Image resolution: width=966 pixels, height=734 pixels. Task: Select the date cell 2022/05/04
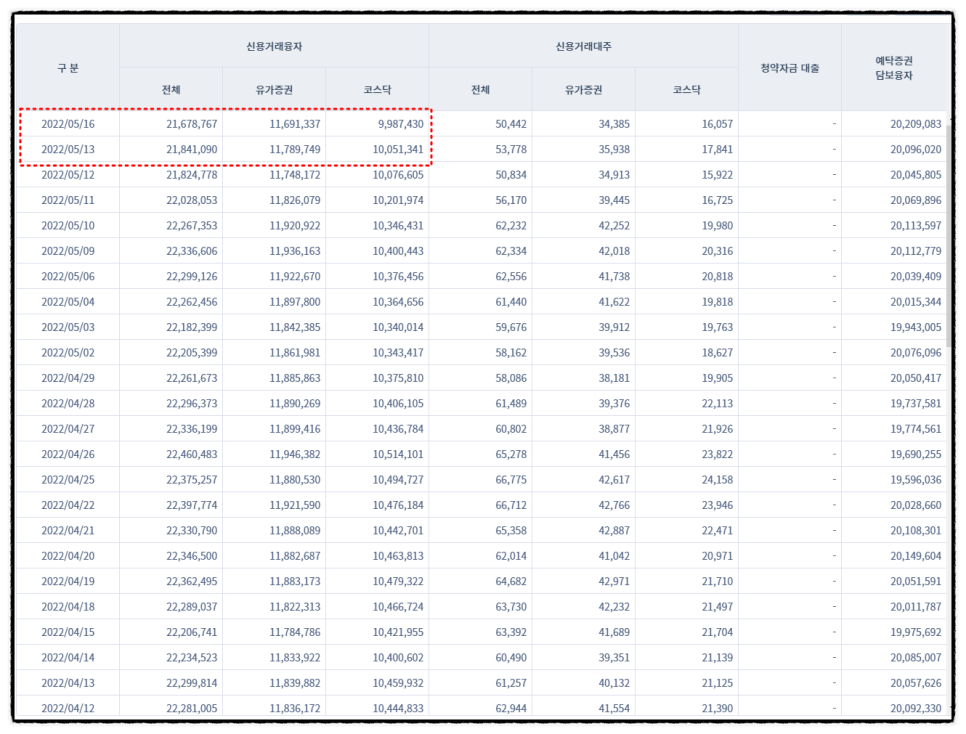(x=68, y=302)
